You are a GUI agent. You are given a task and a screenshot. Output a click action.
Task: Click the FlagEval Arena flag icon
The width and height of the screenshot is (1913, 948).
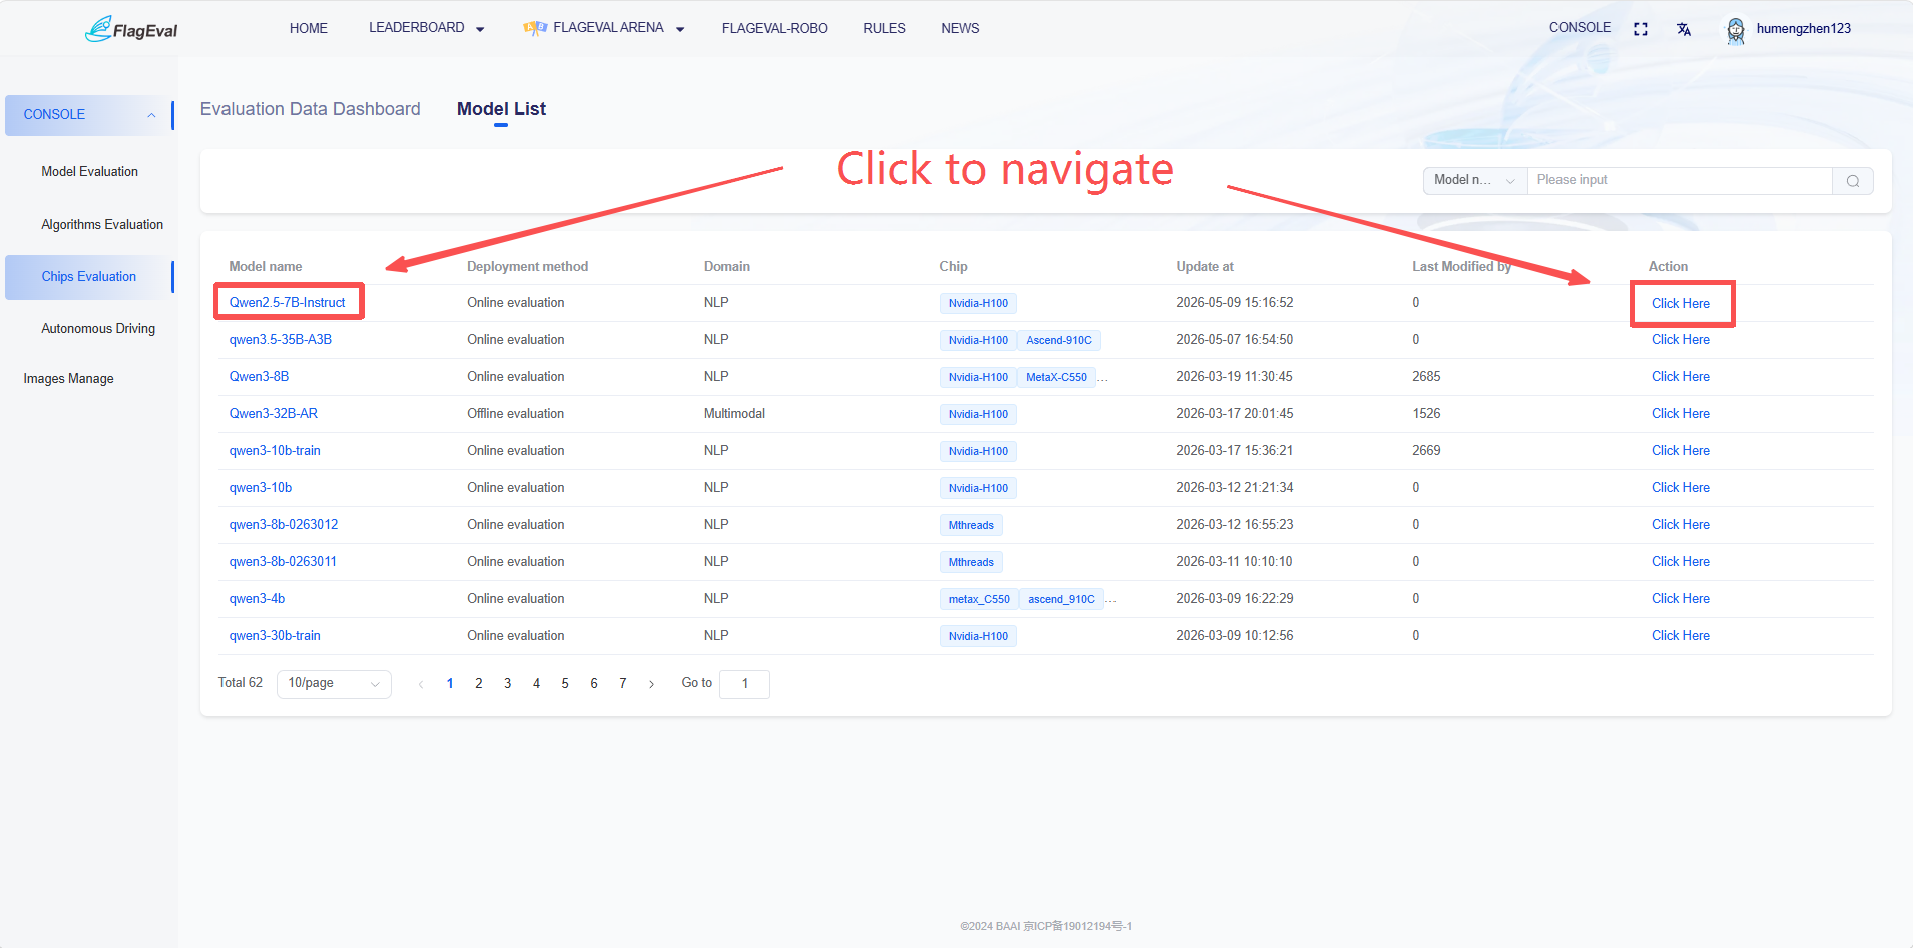click(x=535, y=28)
